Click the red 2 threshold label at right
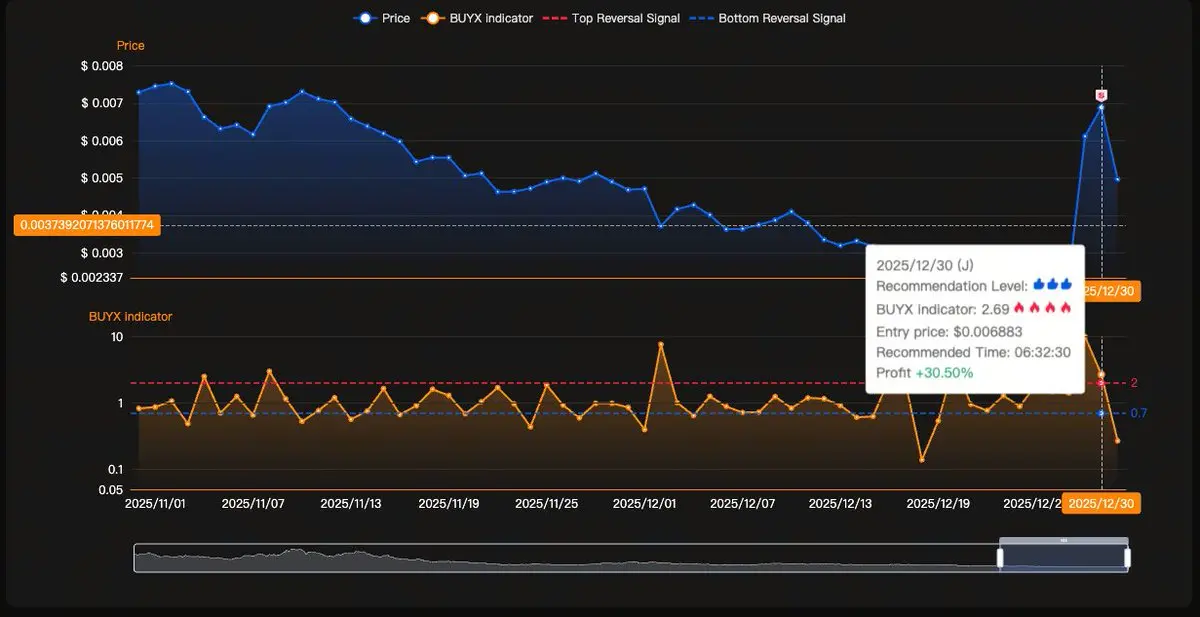This screenshot has width=1200, height=617. (x=1135, y=383)
